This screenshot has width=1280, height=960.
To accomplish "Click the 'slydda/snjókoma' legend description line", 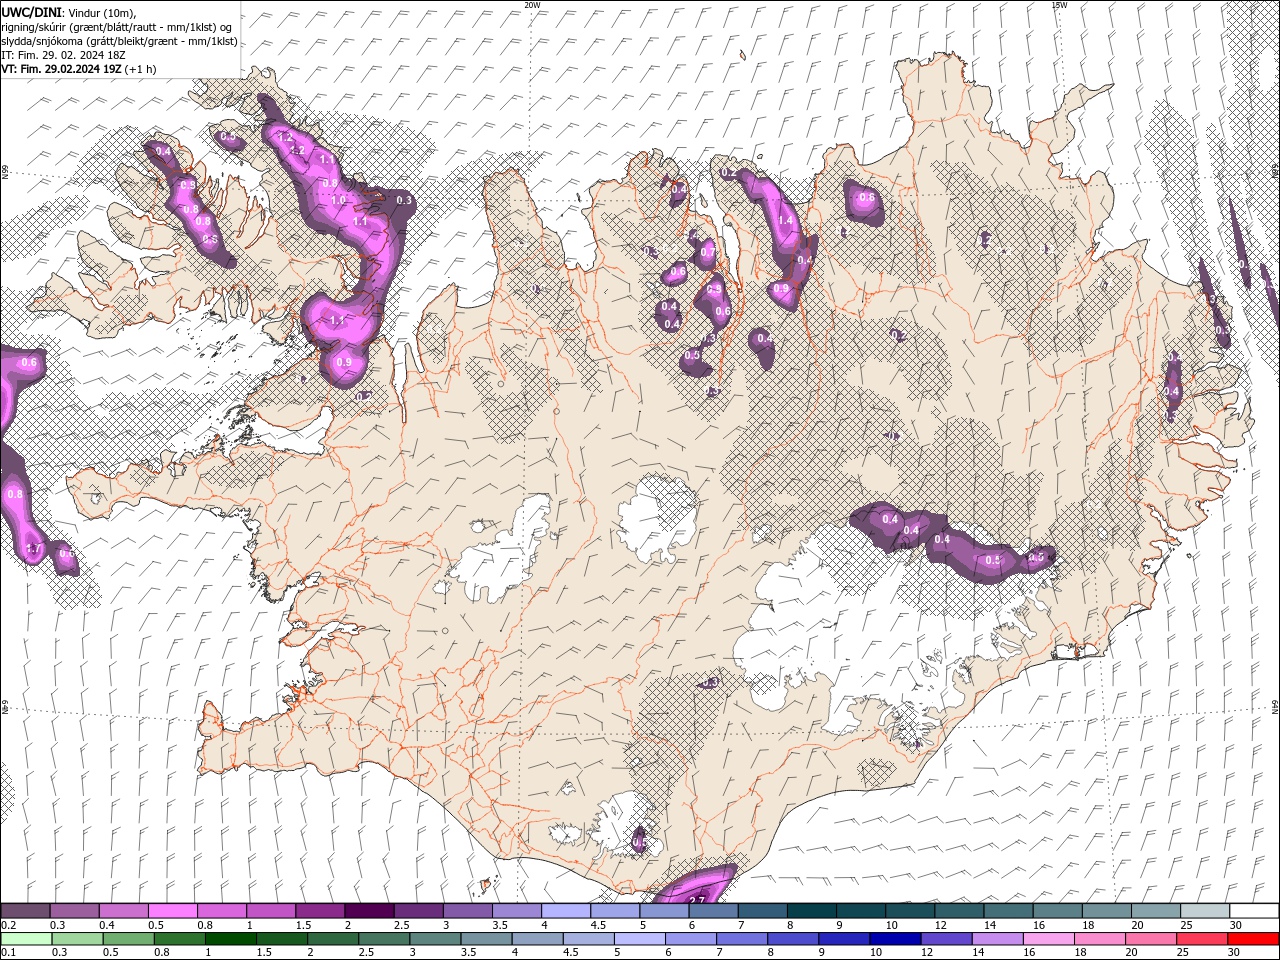I will pyautogui.click(x=119, y=41).
